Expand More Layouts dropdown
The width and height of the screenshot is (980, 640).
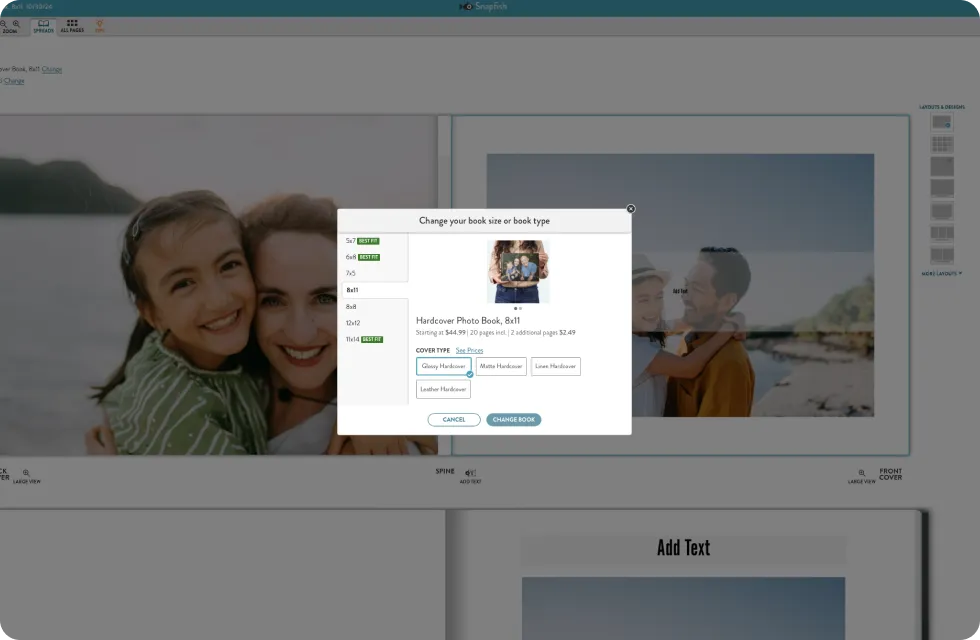[x=942, y=273]
